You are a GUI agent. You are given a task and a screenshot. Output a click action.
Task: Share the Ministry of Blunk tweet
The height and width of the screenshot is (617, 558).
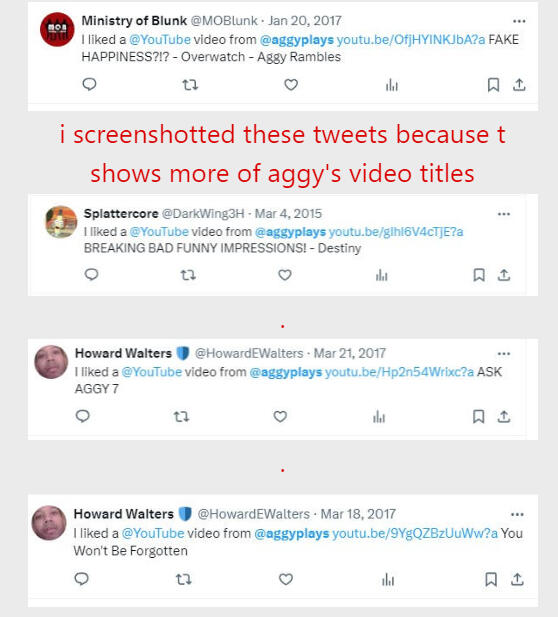(x=519, y=85)
